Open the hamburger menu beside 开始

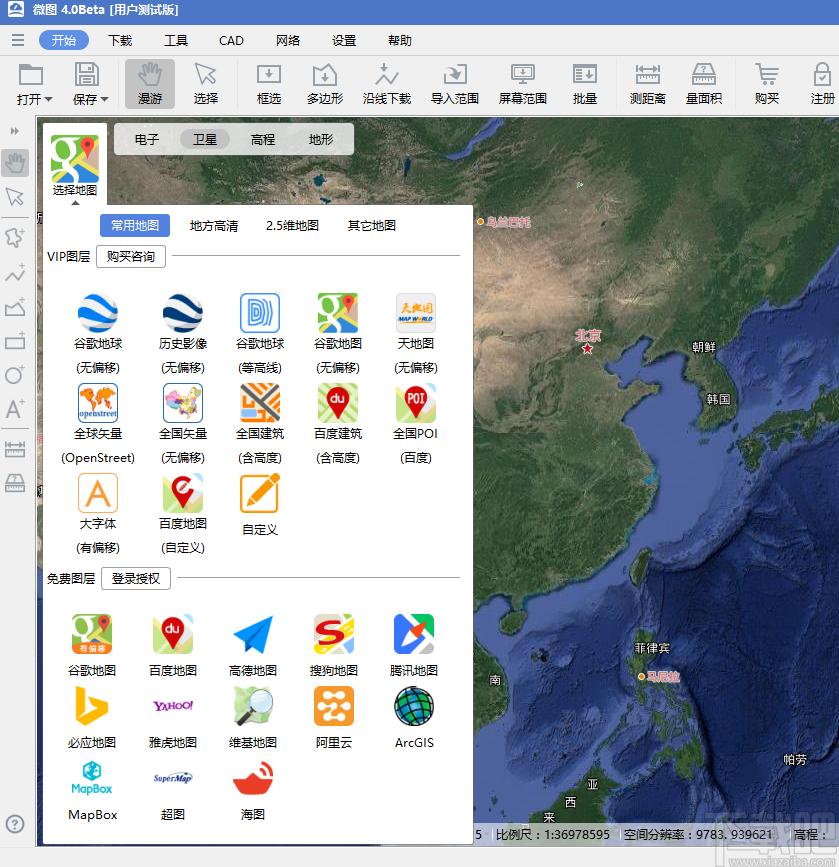click(18, 40)
